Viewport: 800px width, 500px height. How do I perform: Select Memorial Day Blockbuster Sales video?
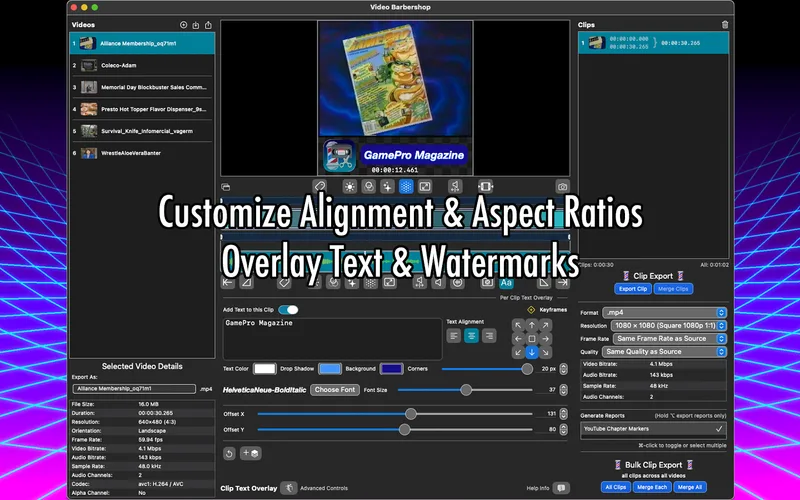(x=142, y=87)
